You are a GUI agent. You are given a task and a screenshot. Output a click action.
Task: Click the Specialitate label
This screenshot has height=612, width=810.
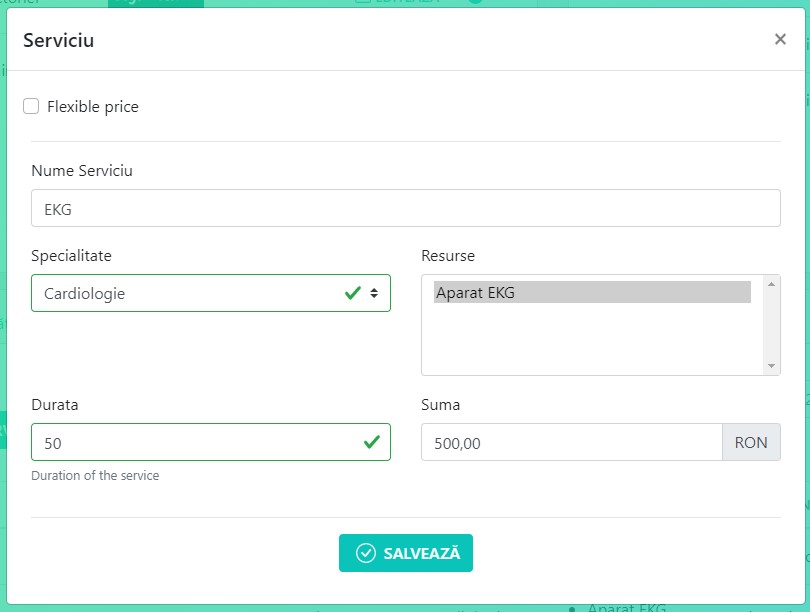[71, 256]
